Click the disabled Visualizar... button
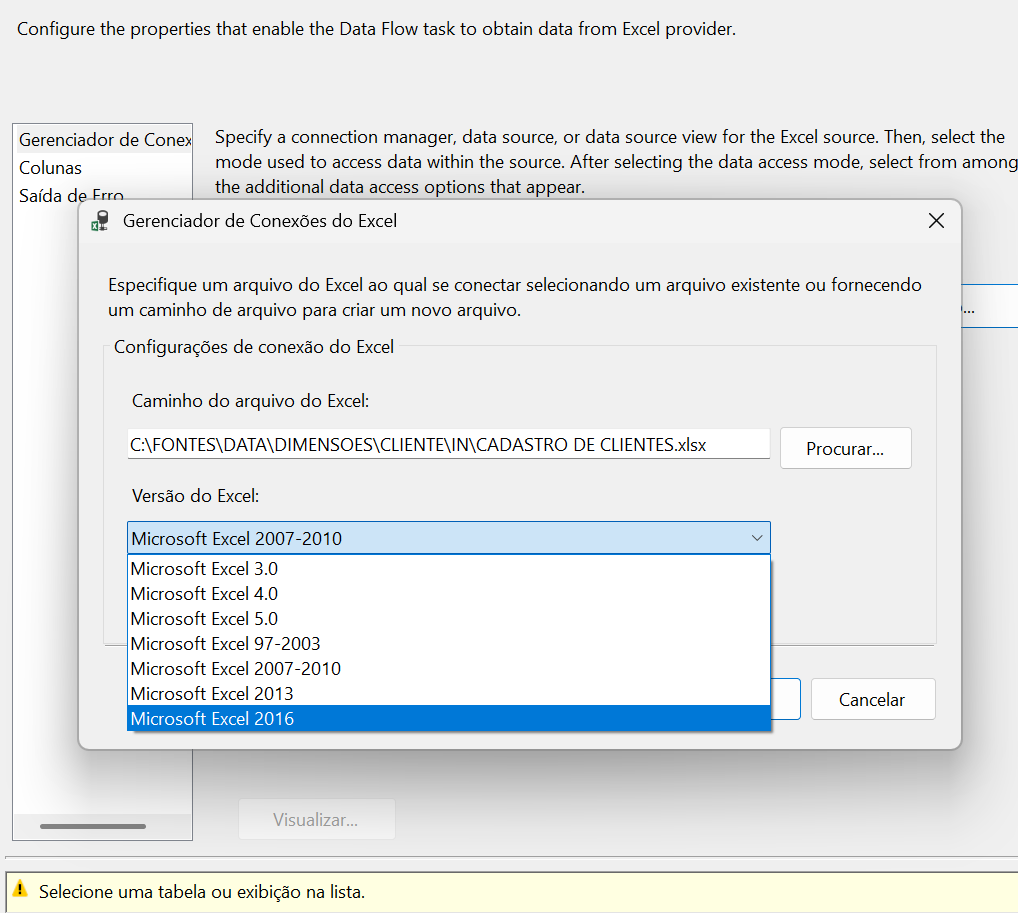This screenshot has height=913, width=1018. pos(317,819)
